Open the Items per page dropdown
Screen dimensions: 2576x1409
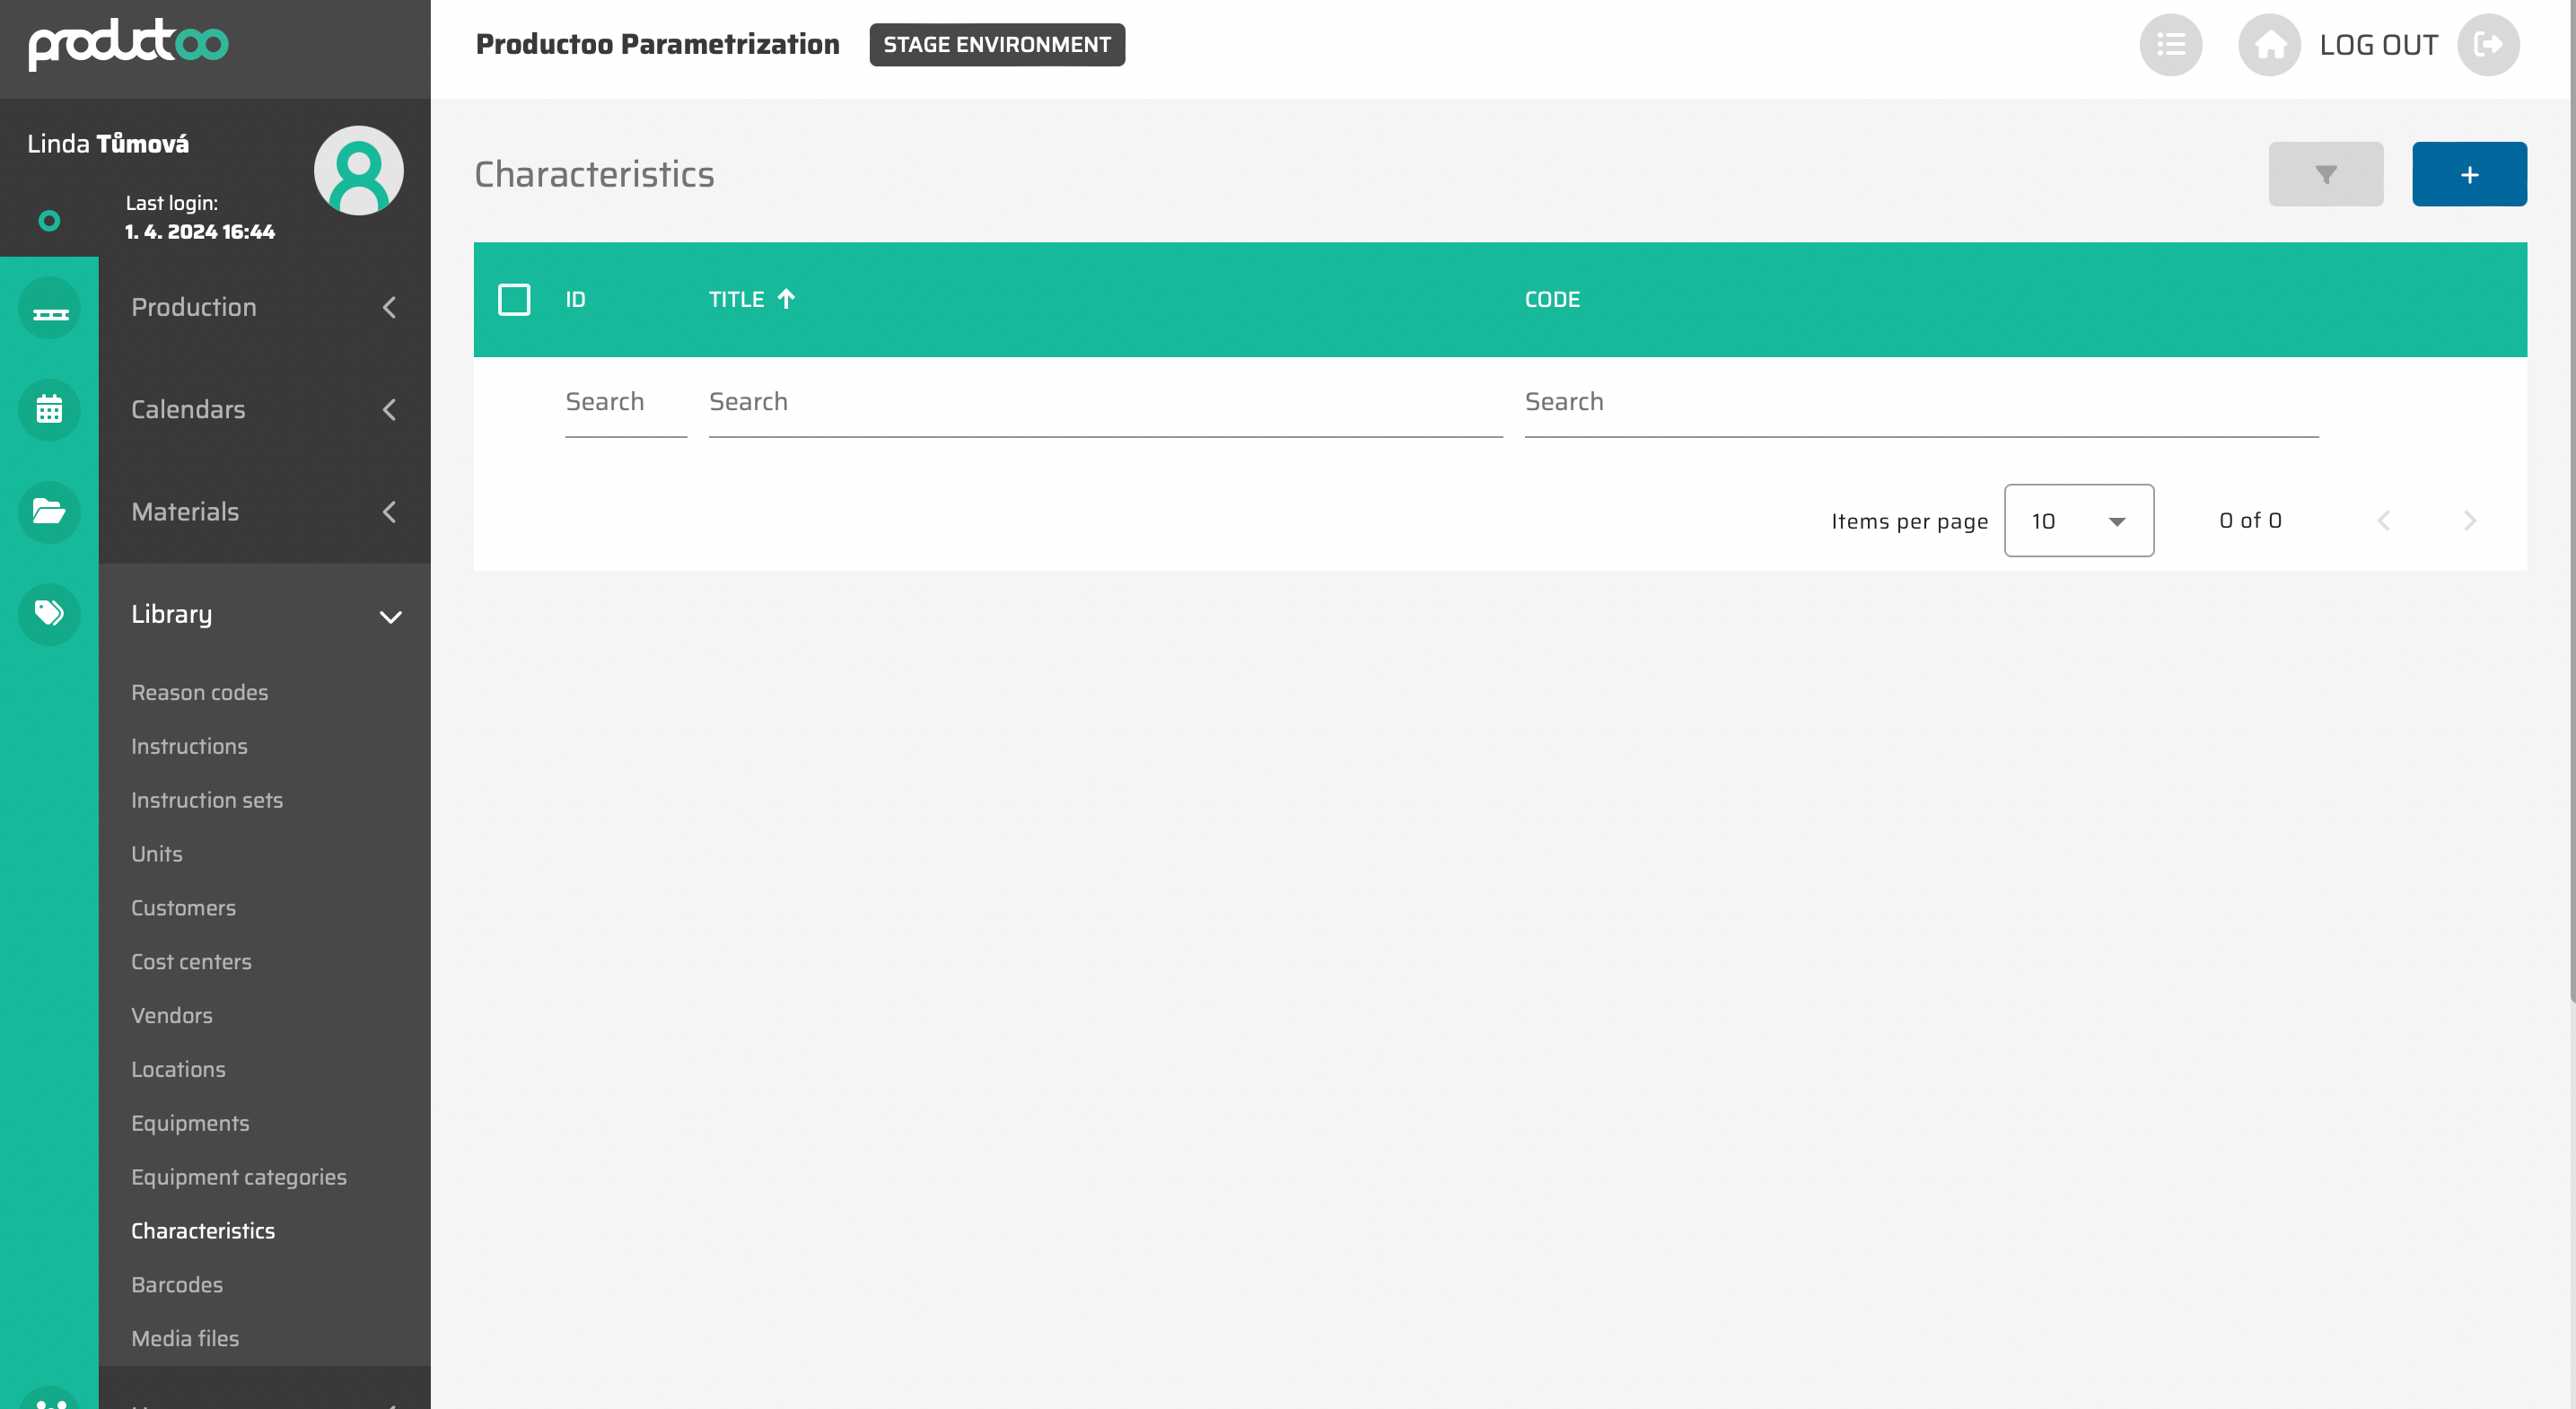tap(2078, 521)
